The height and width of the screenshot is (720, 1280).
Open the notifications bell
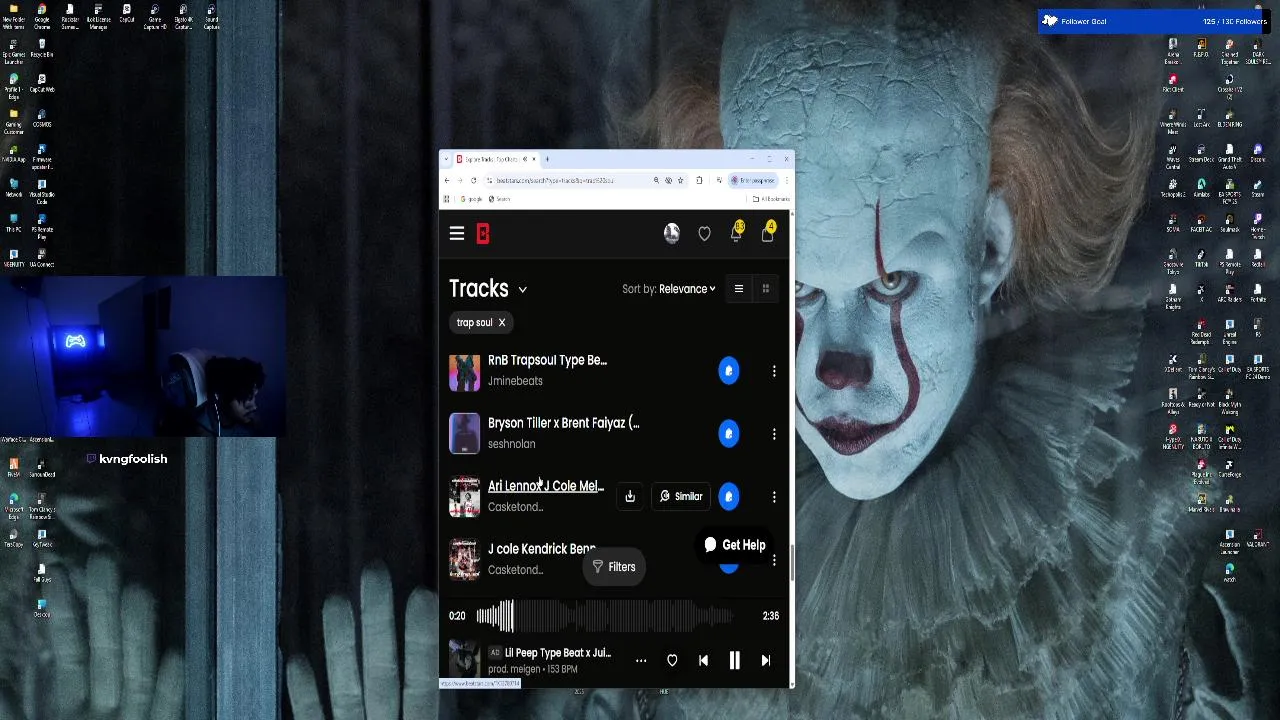[736, 233]
